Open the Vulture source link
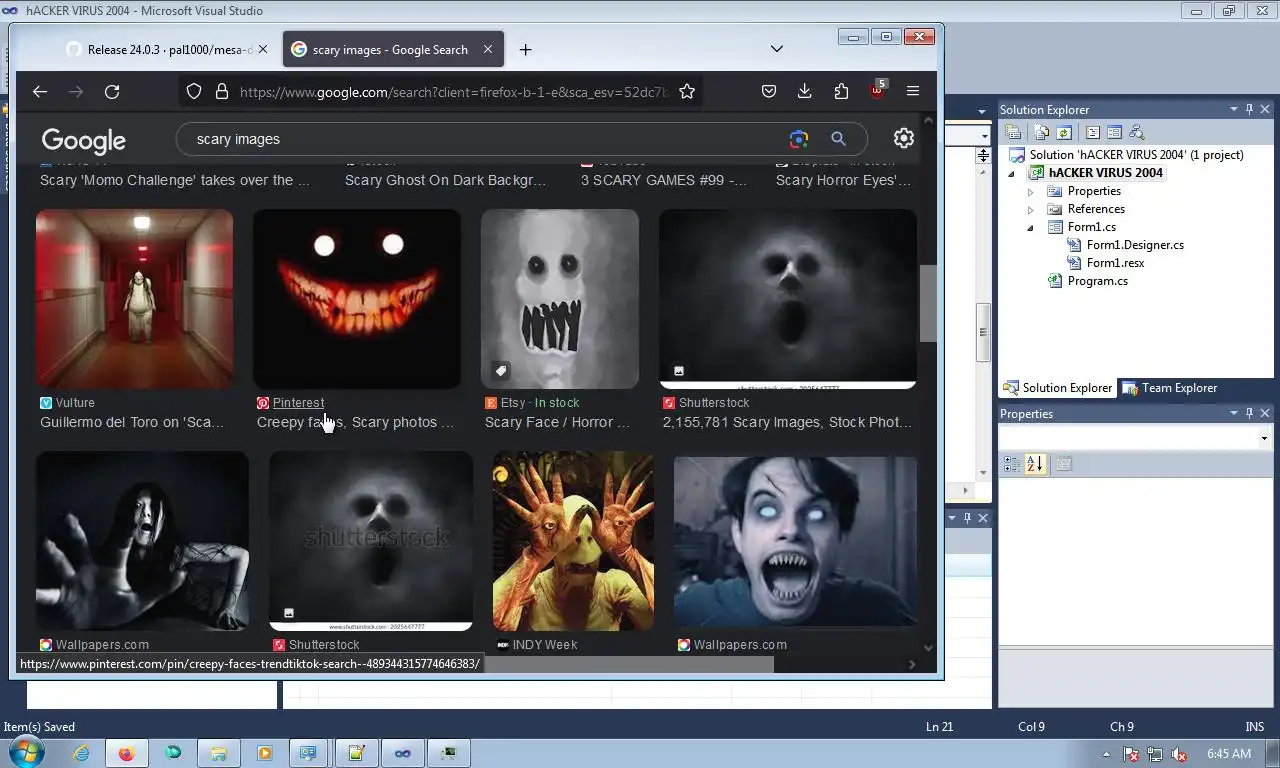 [x=75, y=403]
